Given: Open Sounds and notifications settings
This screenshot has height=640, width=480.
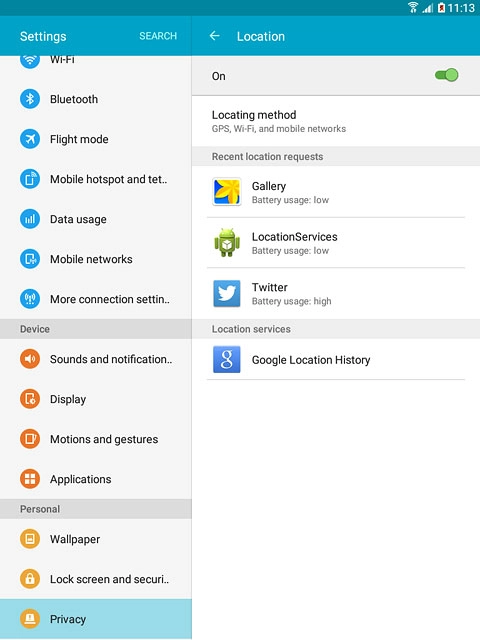Looking at the screenshot, I should click(96, 359).
